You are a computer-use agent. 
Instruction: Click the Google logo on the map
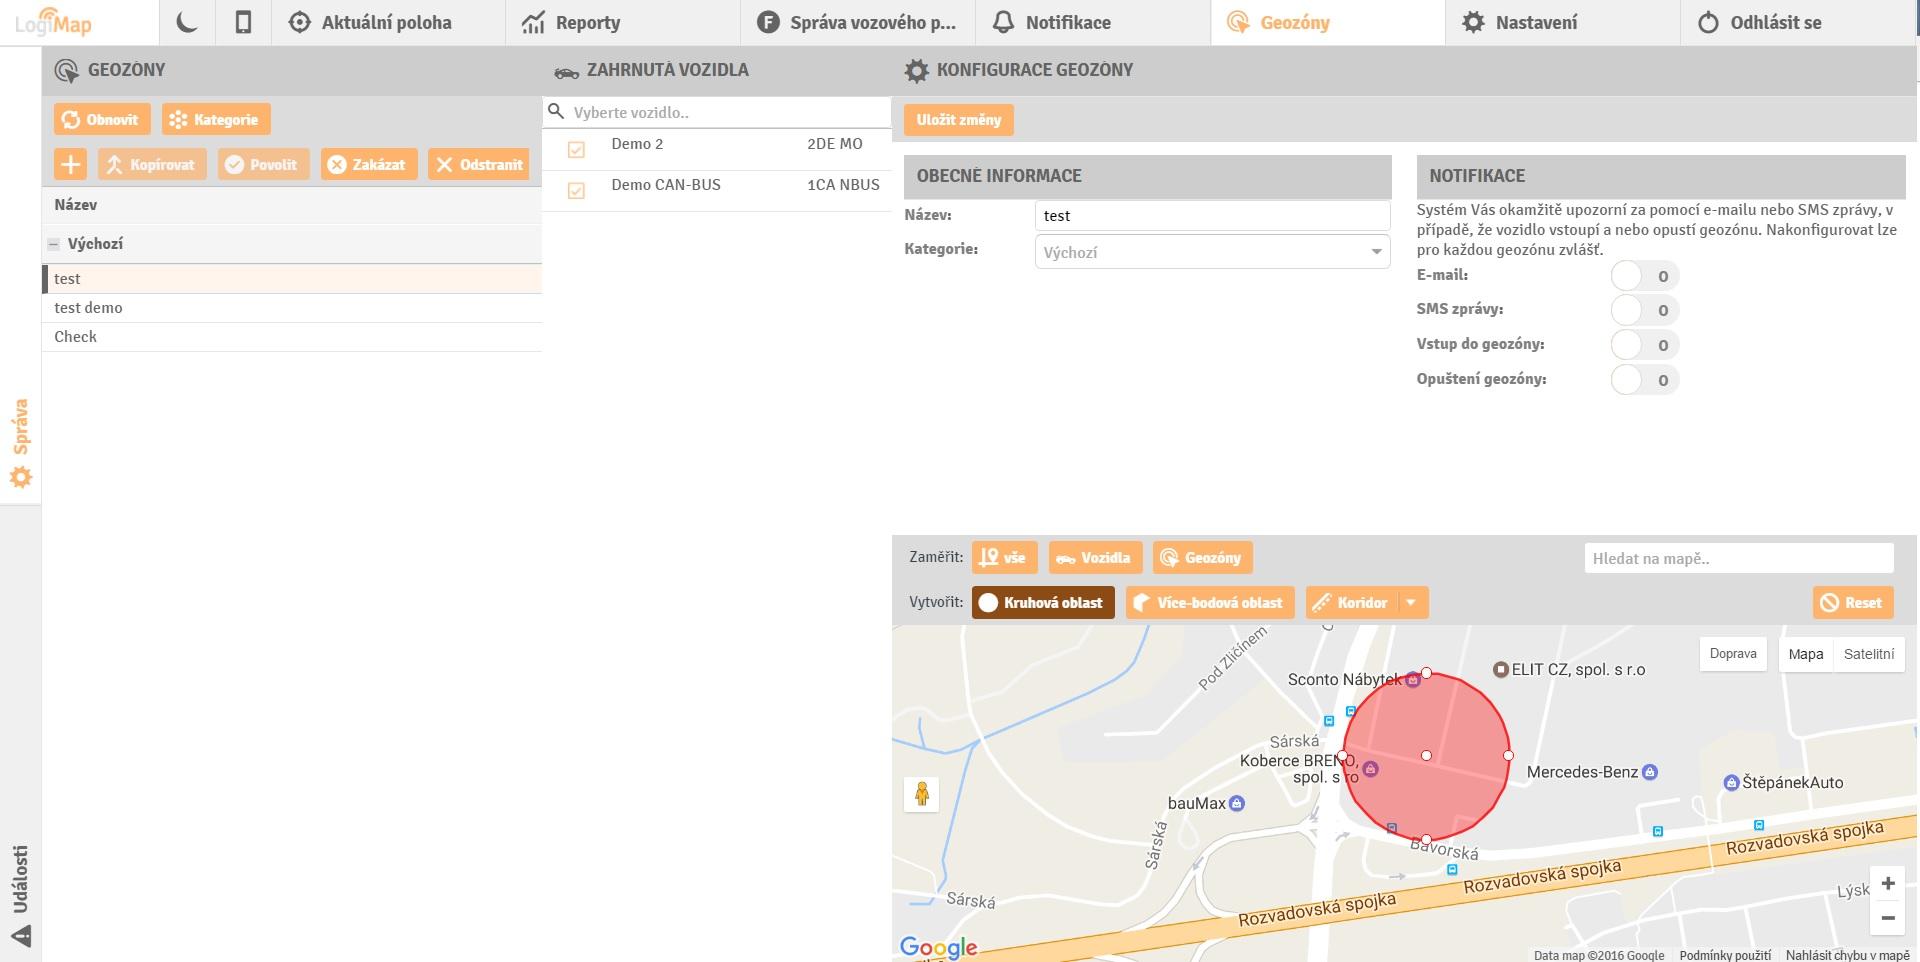pyautogui.click(x=938, y=947)
